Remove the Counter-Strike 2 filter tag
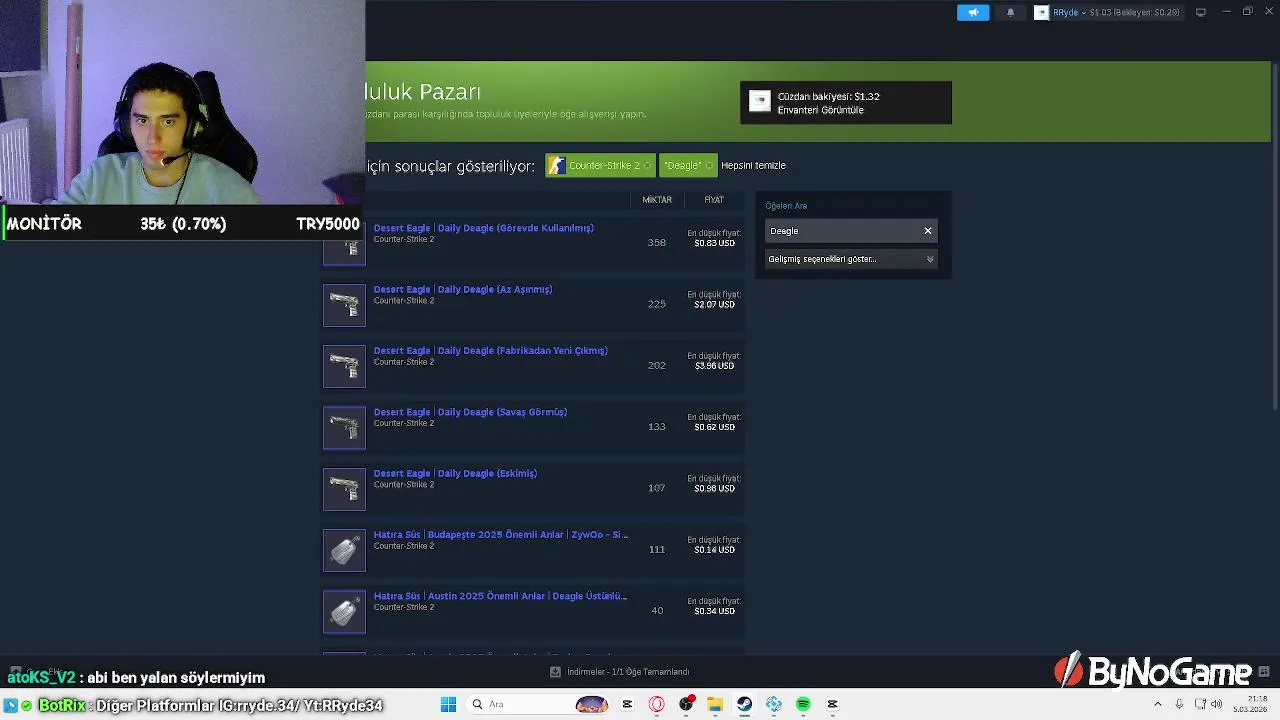Image resolution: width=1280 pixels, height=720 pixels. (x=648, y=166)
